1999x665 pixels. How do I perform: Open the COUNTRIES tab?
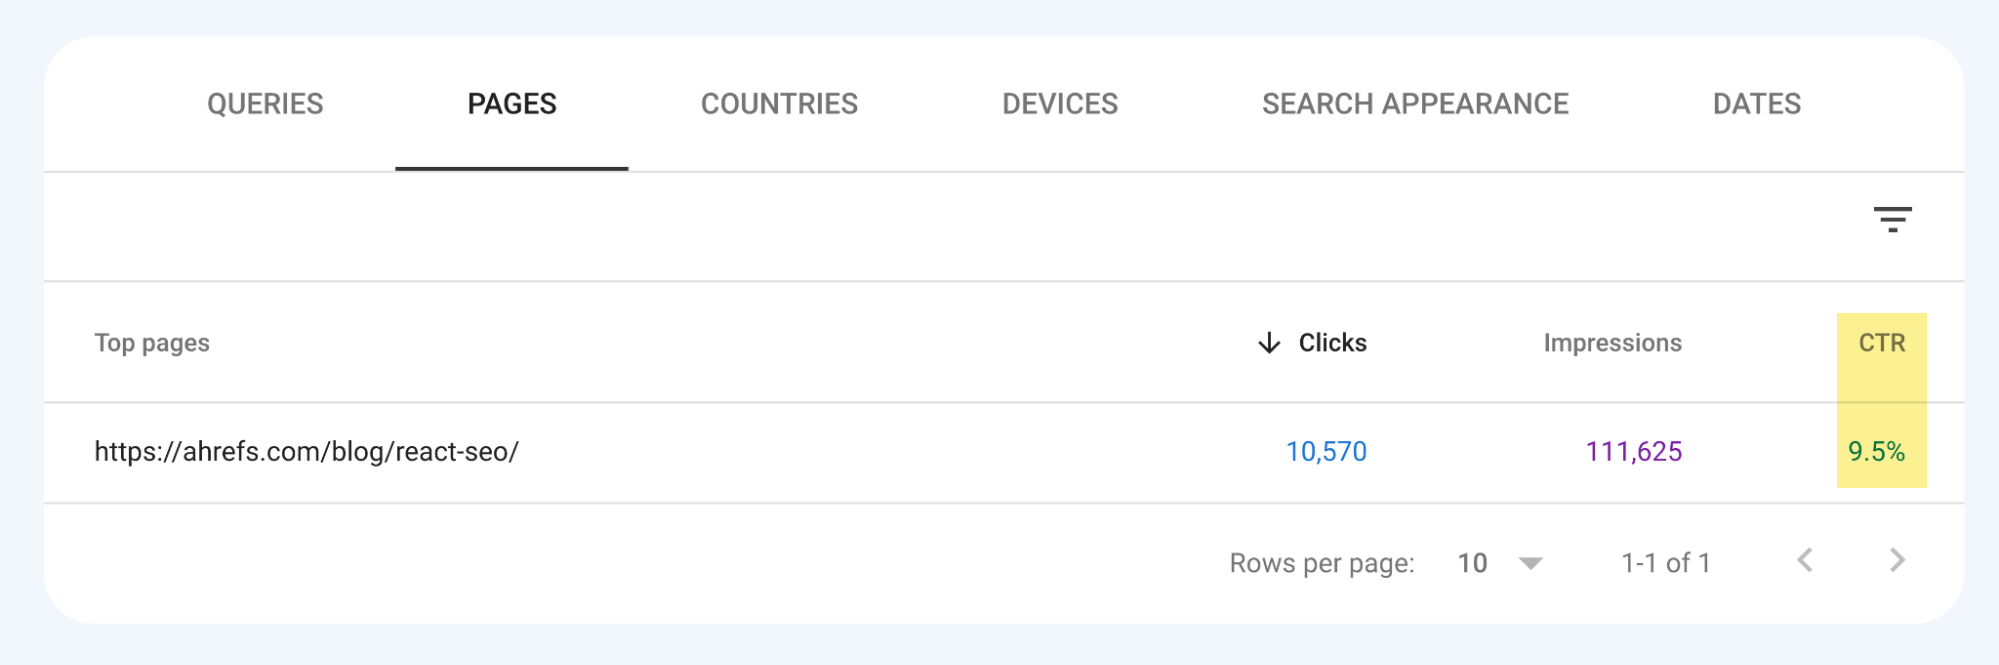click(779, 103)
